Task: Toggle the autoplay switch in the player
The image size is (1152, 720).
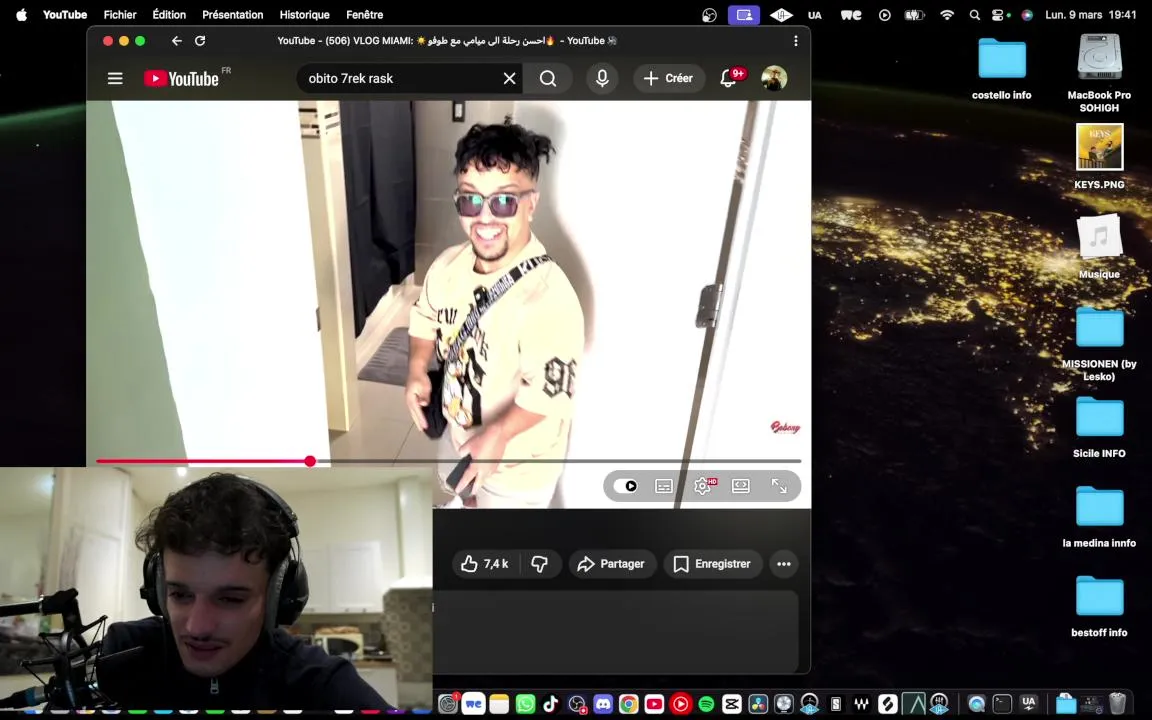Action: tap(625, 486)
